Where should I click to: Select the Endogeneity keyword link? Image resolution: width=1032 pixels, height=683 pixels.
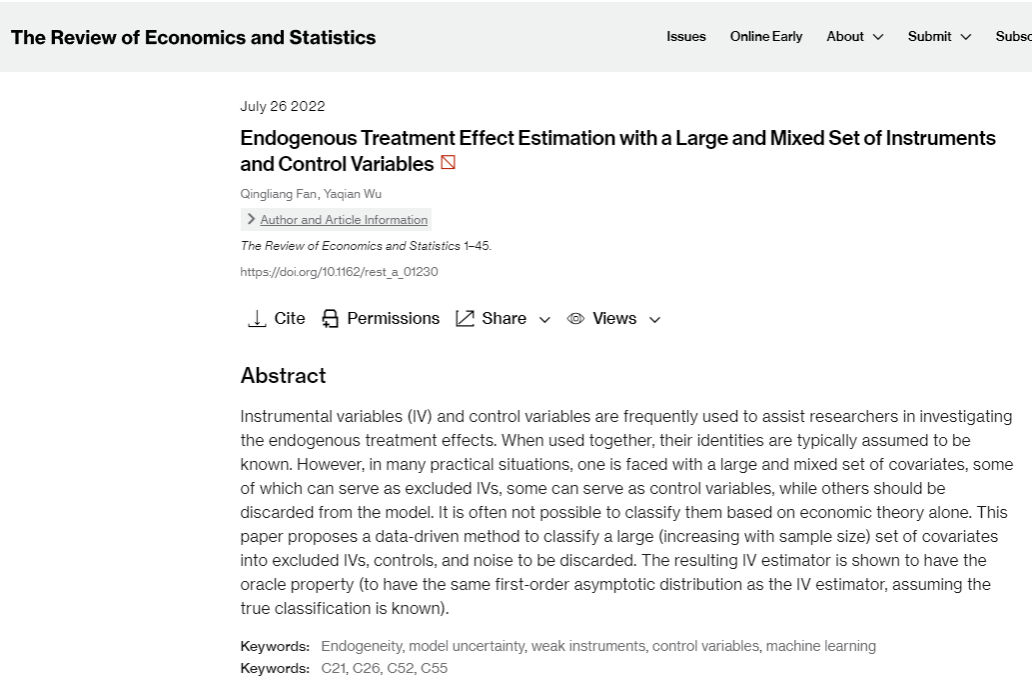(362, 647)
